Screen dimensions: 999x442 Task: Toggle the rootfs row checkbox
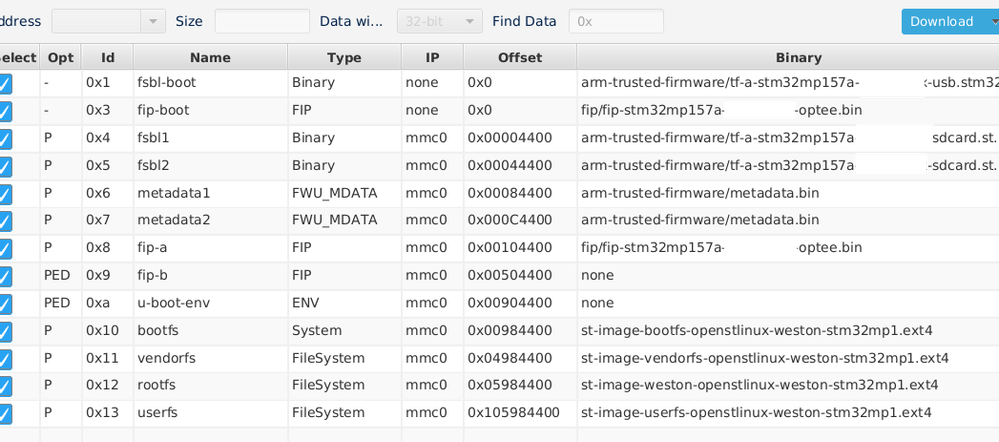5,385
